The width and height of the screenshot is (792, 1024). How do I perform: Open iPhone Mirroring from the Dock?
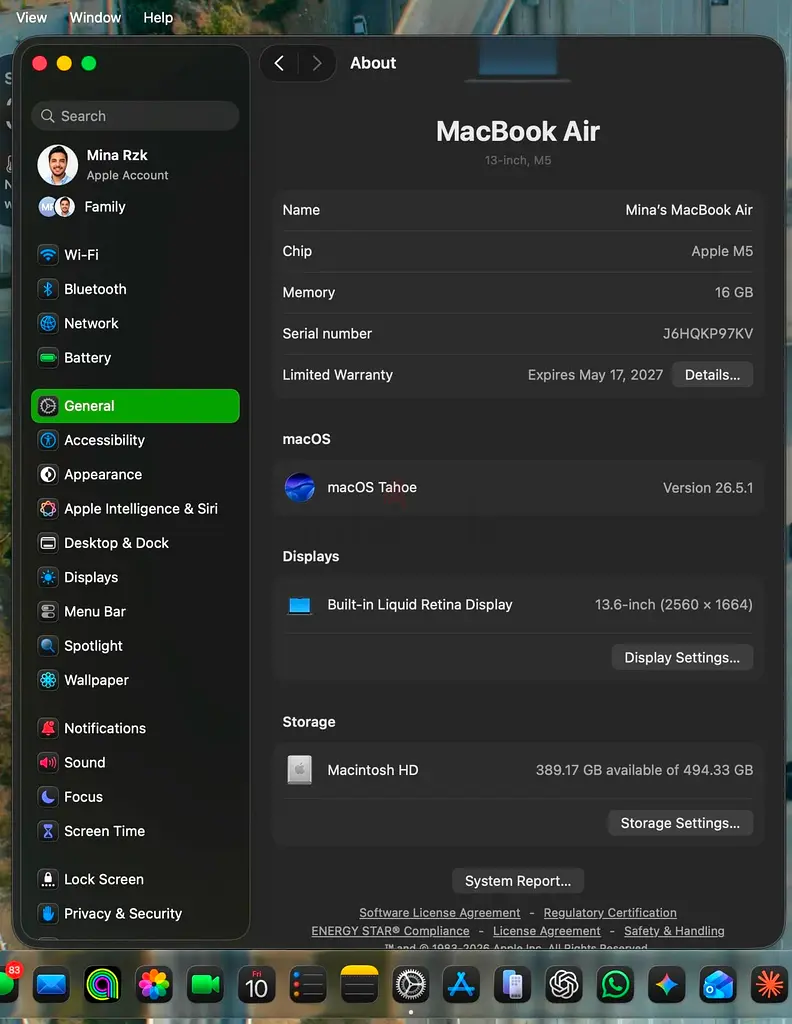[513, 984]
